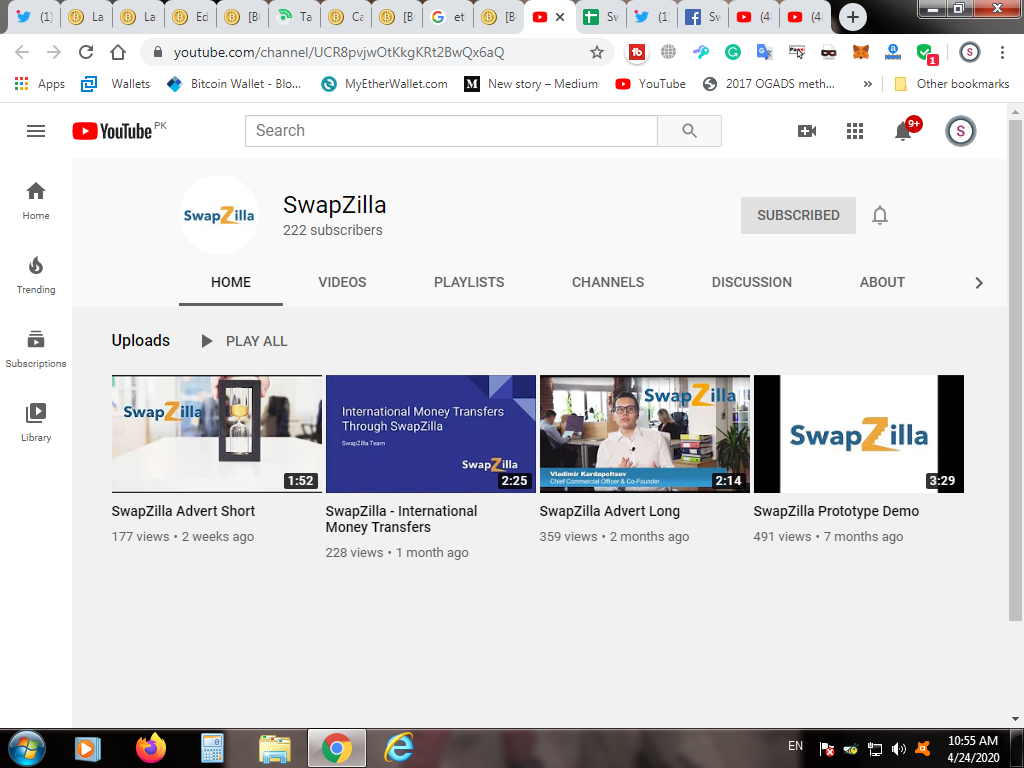
Task: Reload the page
Action: [86, 52]
